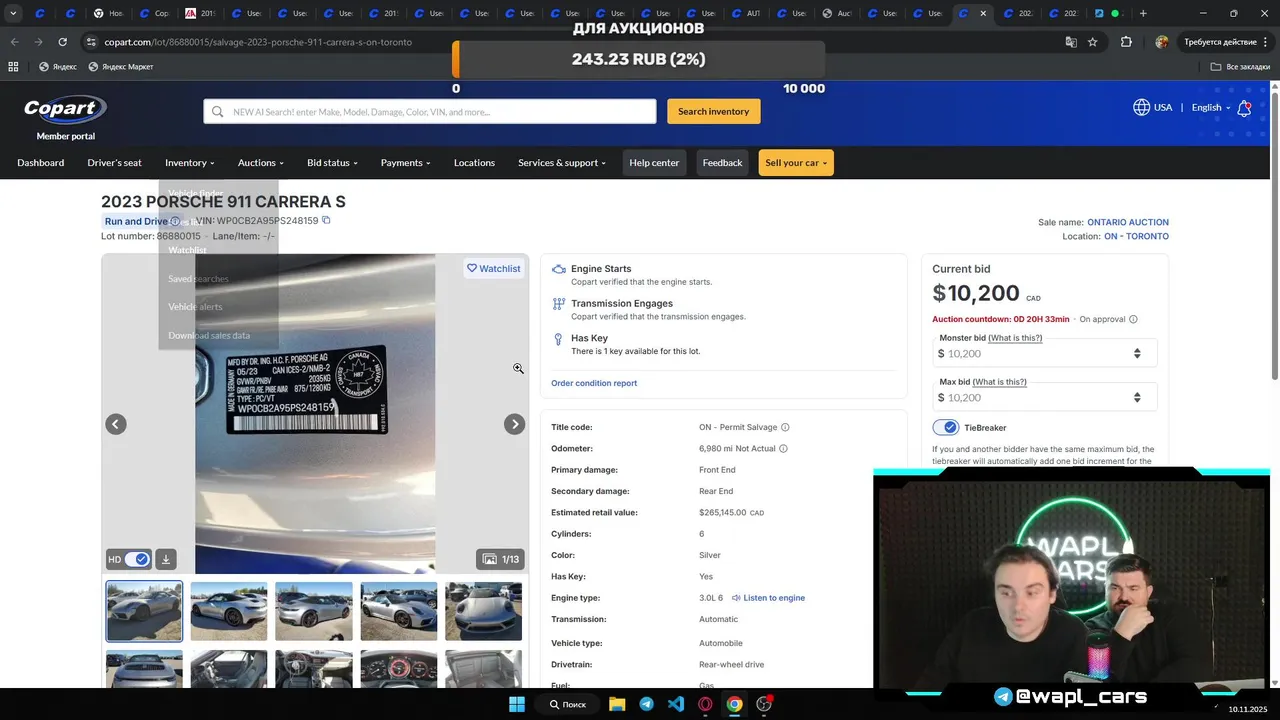Expand the Payments dropdown

coord(405,163)
